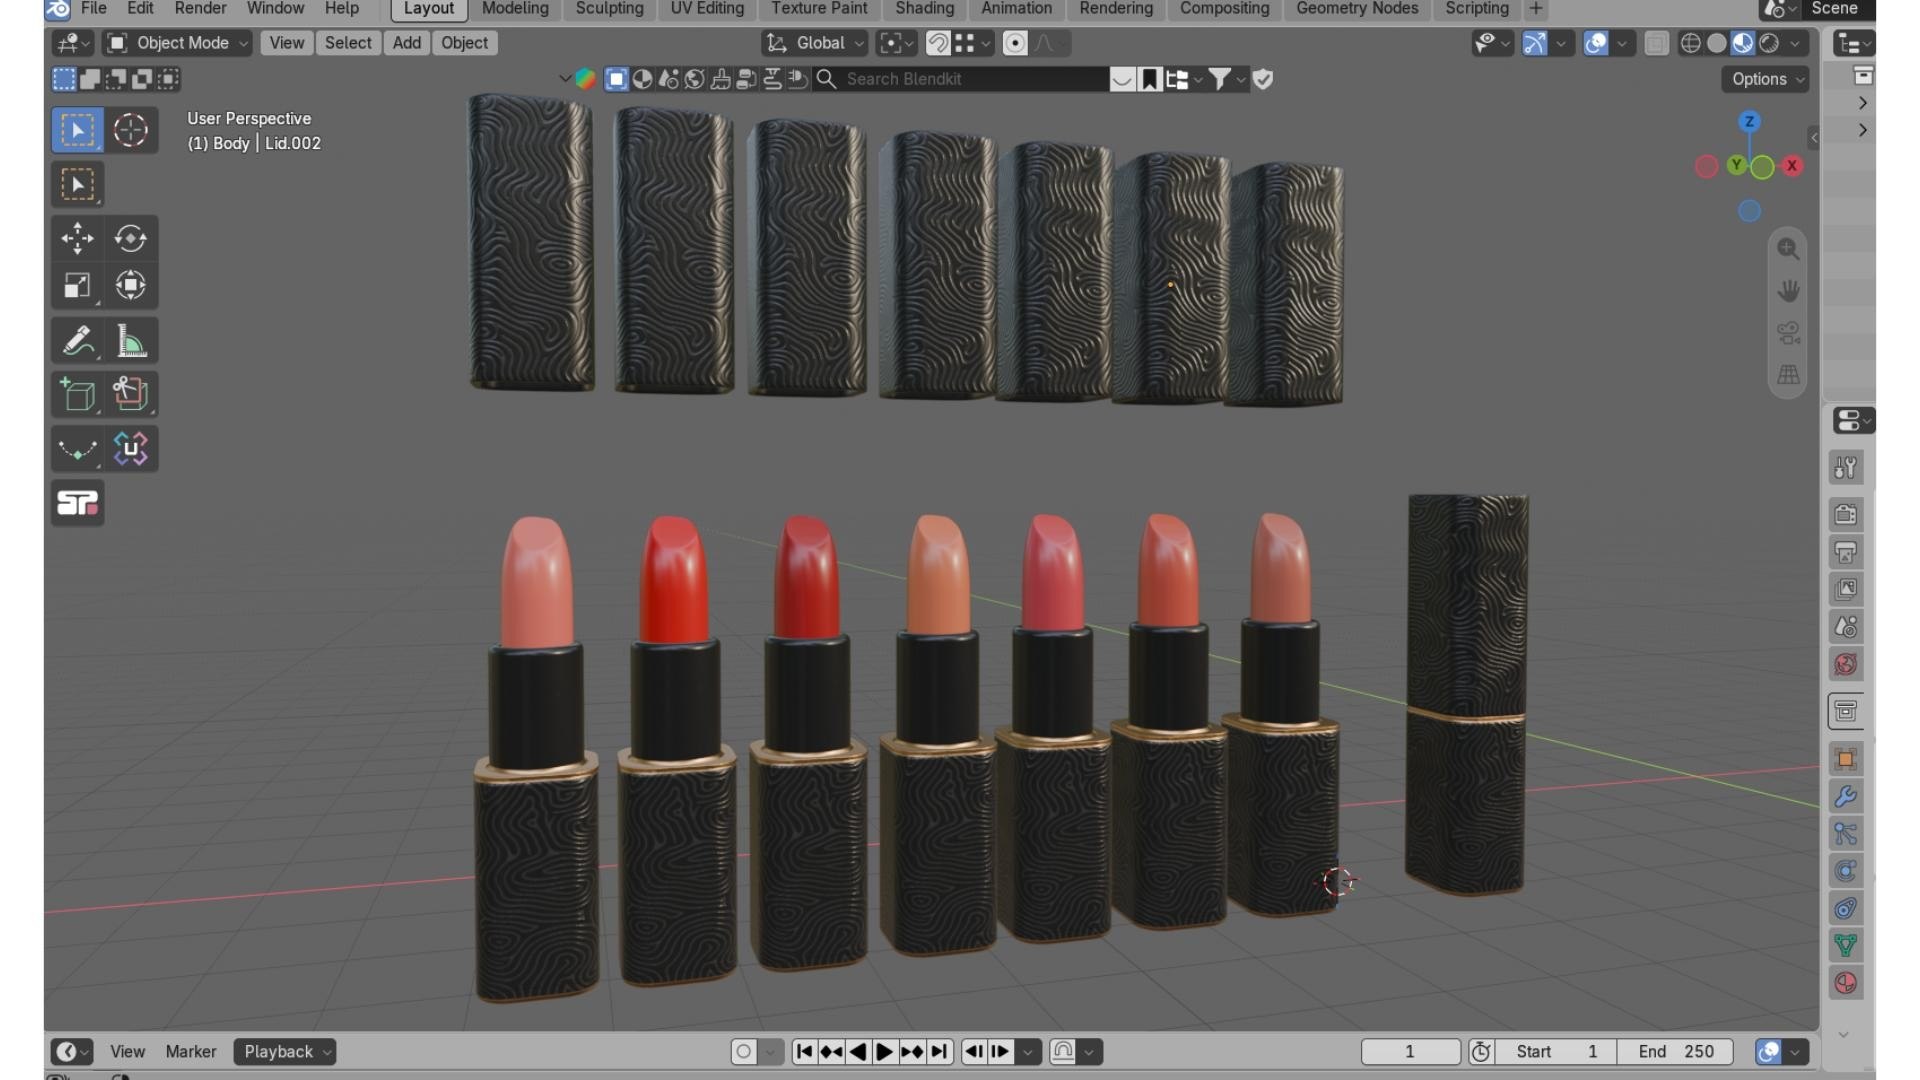Toggle viewport gizmos display

[x=1535, y=43]
